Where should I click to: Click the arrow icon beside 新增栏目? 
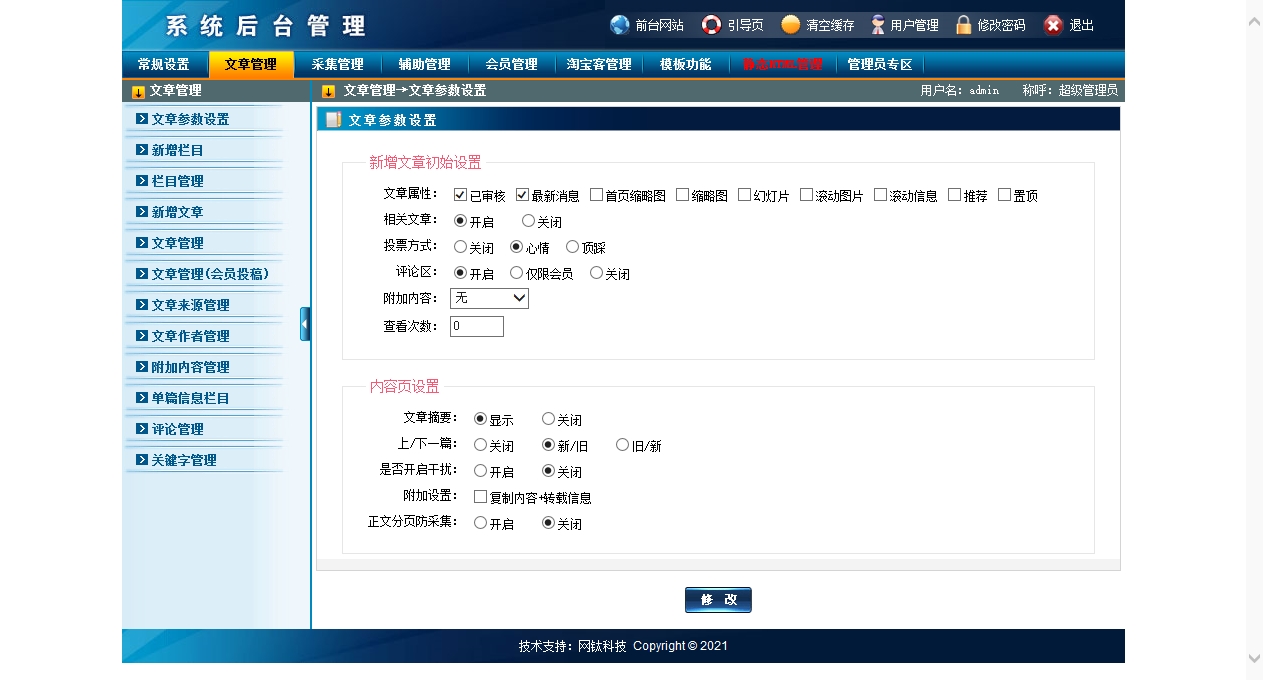click(142, 150)
